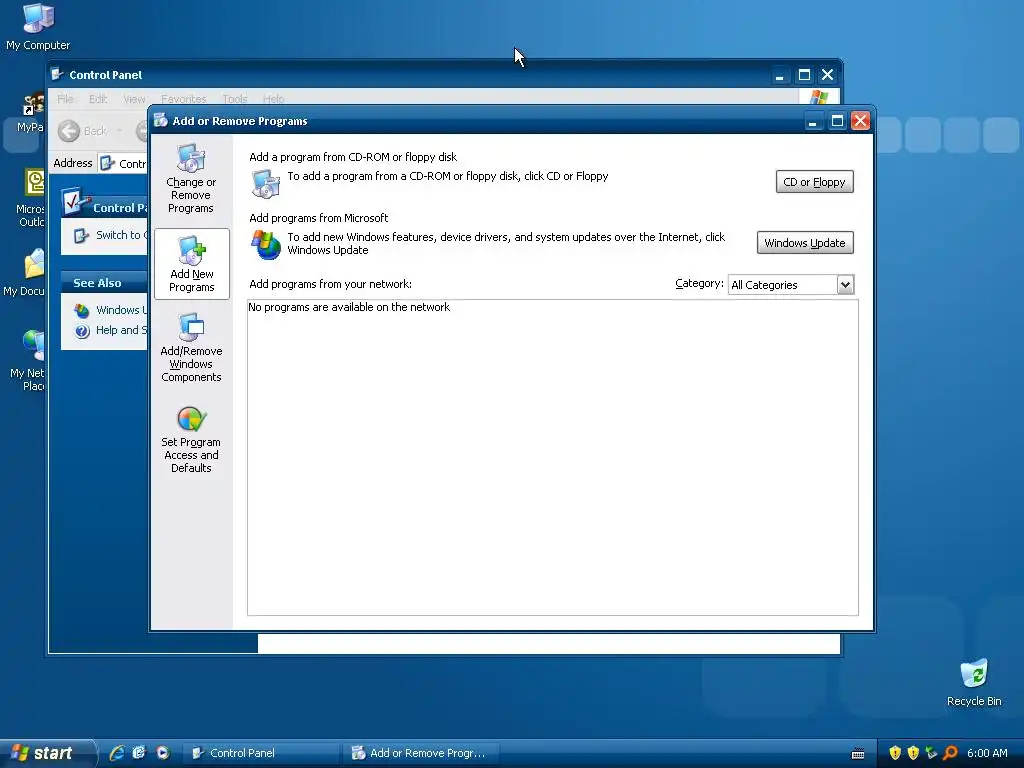Click the orange magnifier tray icon
The width and height of the screenshot is (1024, 768).
950,753
